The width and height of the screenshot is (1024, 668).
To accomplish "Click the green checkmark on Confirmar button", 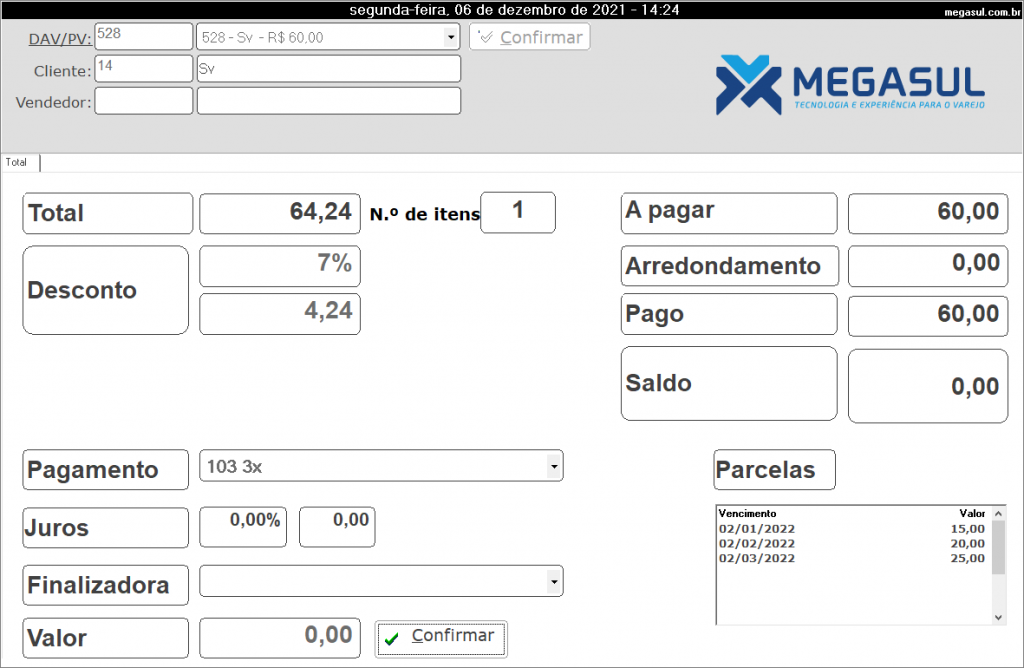I will coord(392,638).
